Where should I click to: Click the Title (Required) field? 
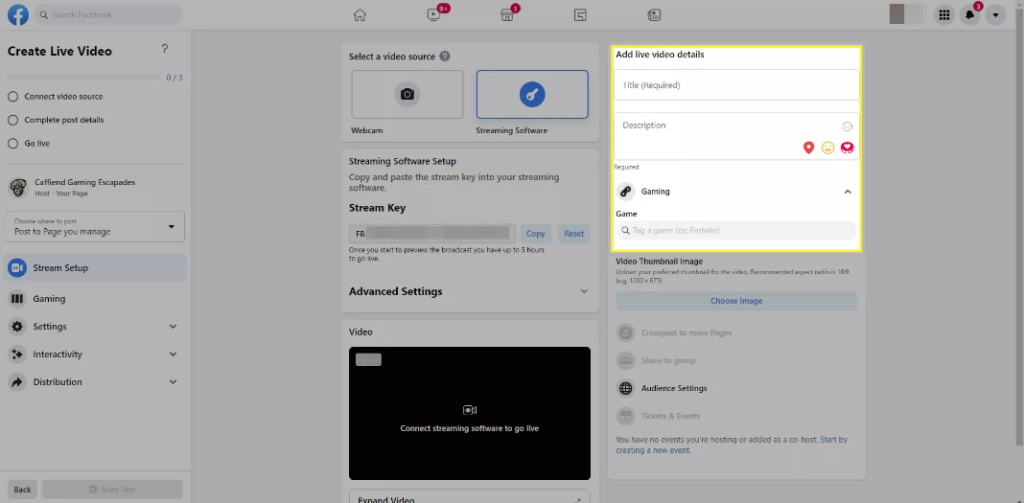pyautogui.click(x=736, y=85)
